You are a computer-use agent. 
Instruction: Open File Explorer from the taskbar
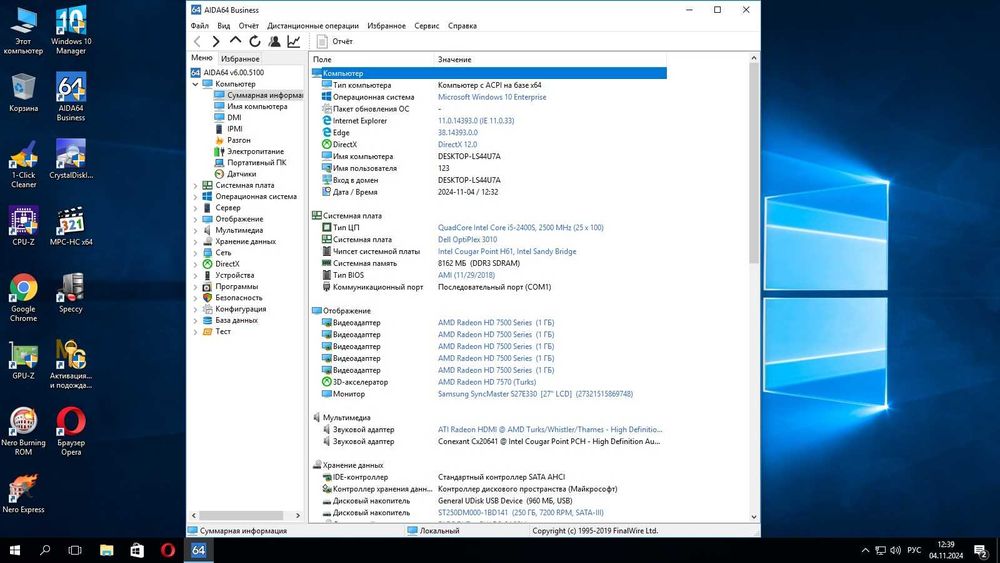[107, 550]
